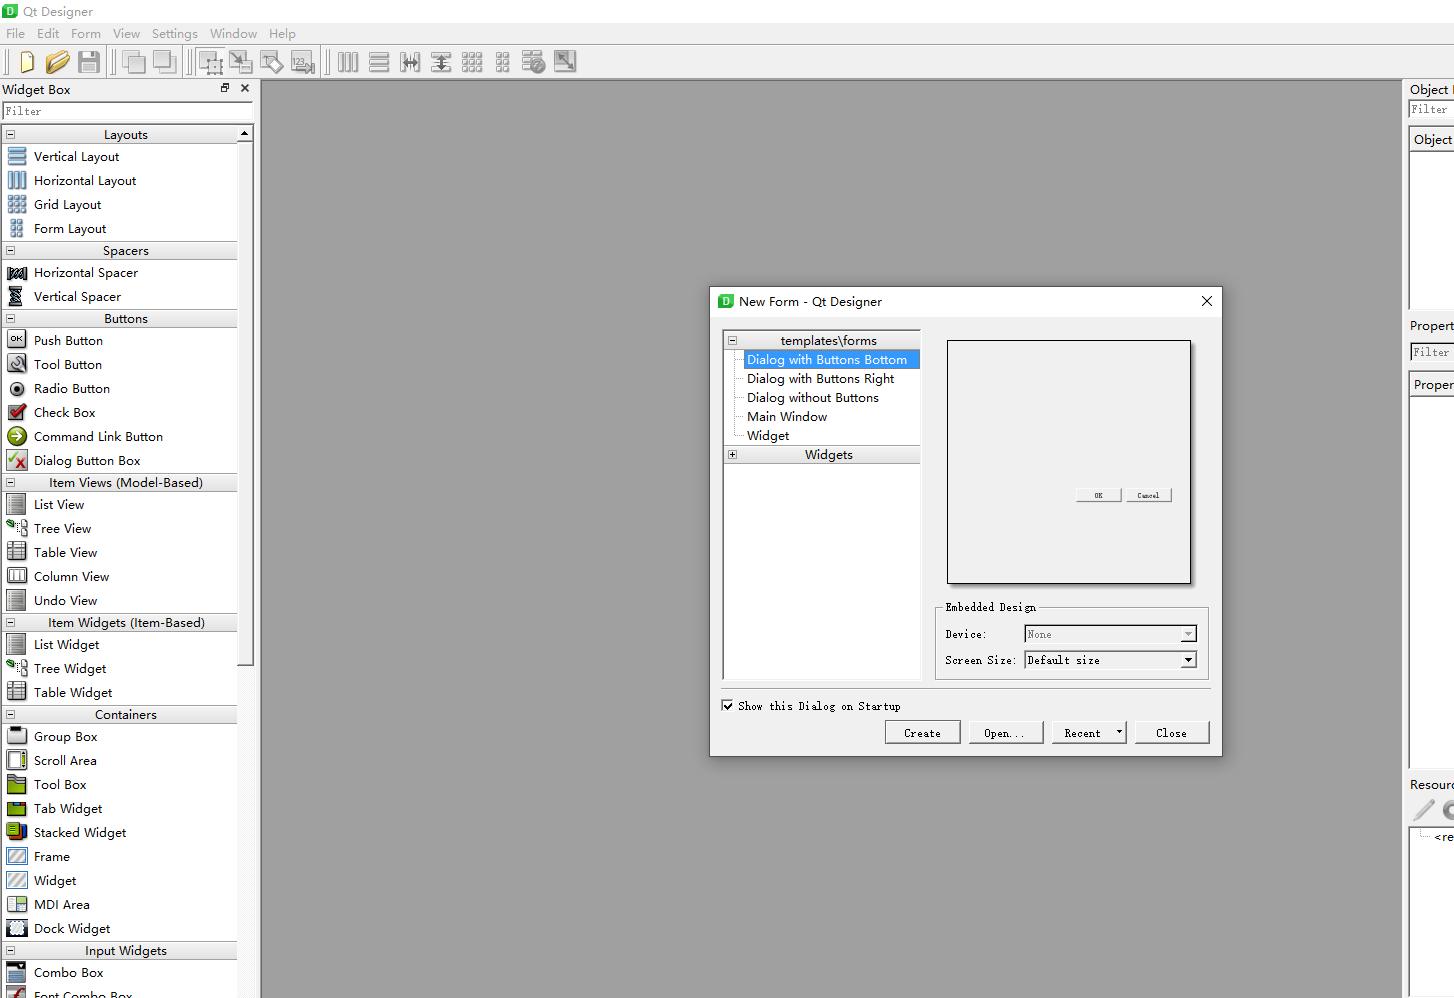Collapse the templates\forms tree group
Screen dimensions: 1454x998
click(732, 340)
